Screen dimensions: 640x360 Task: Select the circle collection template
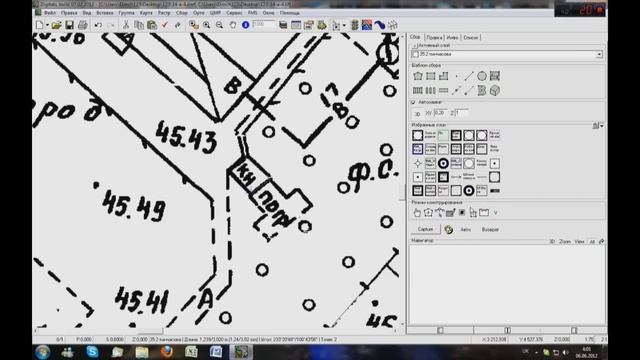[x=482, y=76]
